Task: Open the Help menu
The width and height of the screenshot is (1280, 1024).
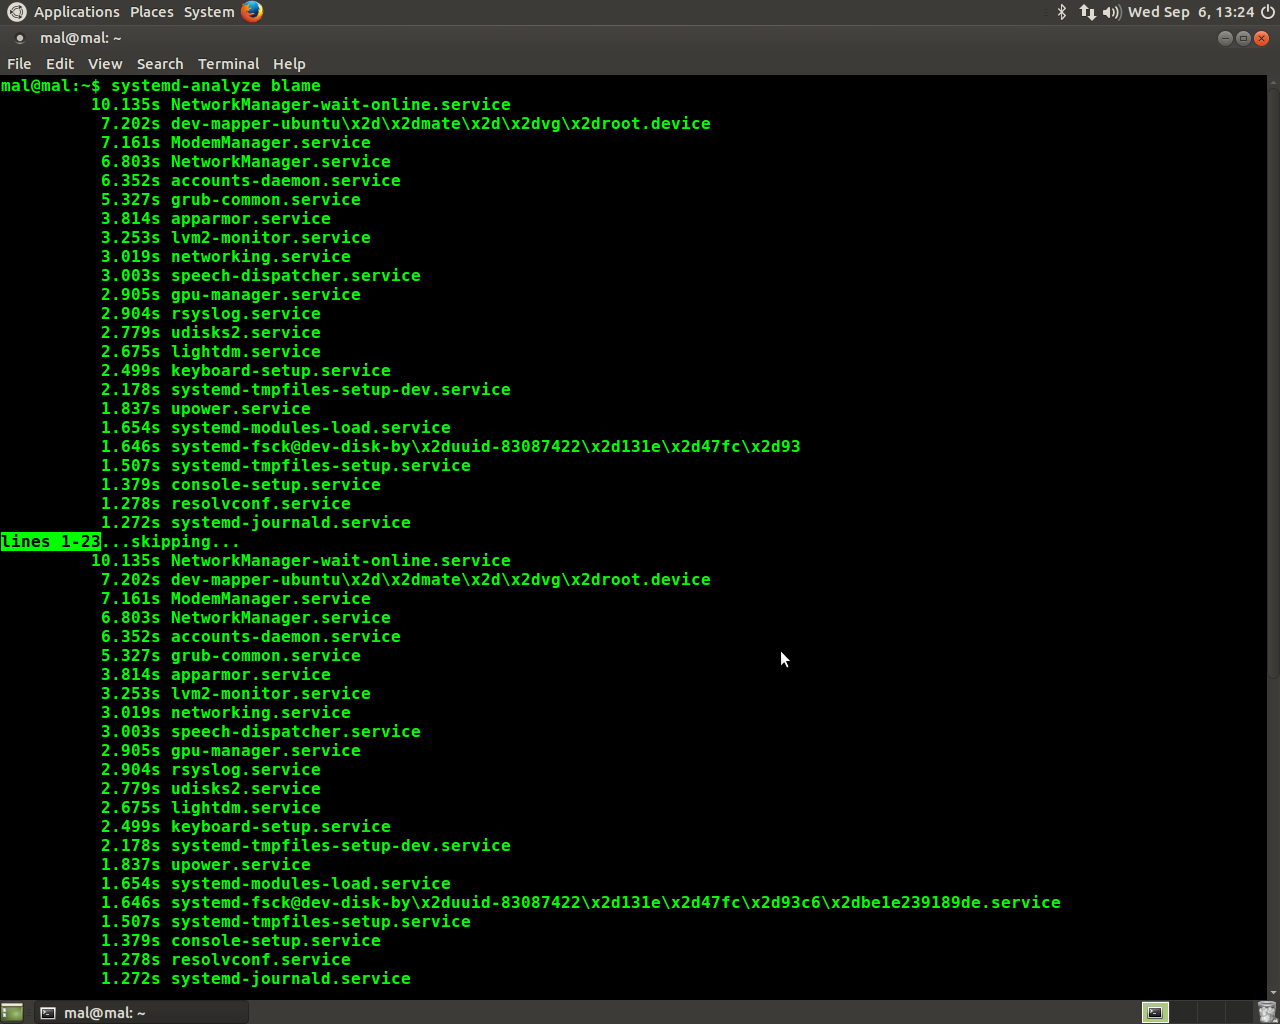Action: pos(289,63)
